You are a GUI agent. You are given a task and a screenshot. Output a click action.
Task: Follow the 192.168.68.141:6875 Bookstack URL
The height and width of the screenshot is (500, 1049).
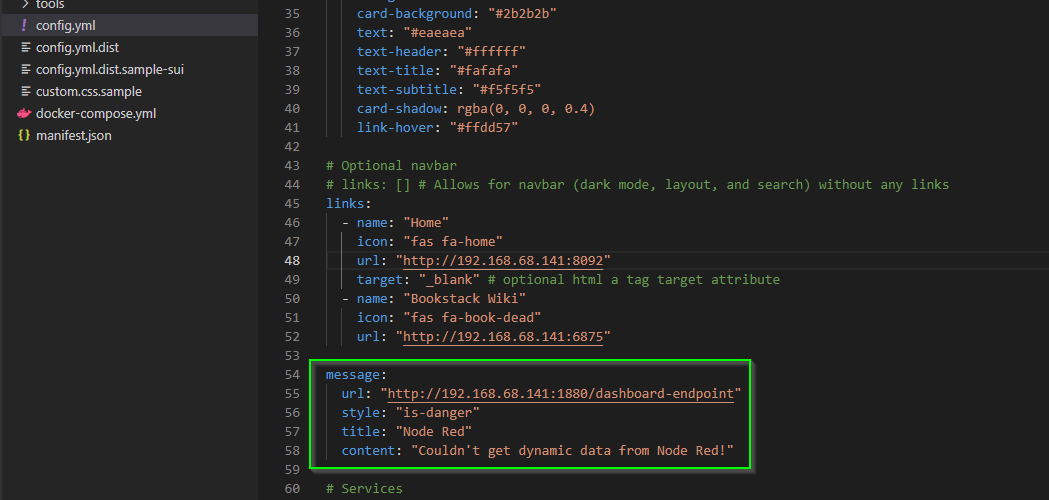coord(503,336)
